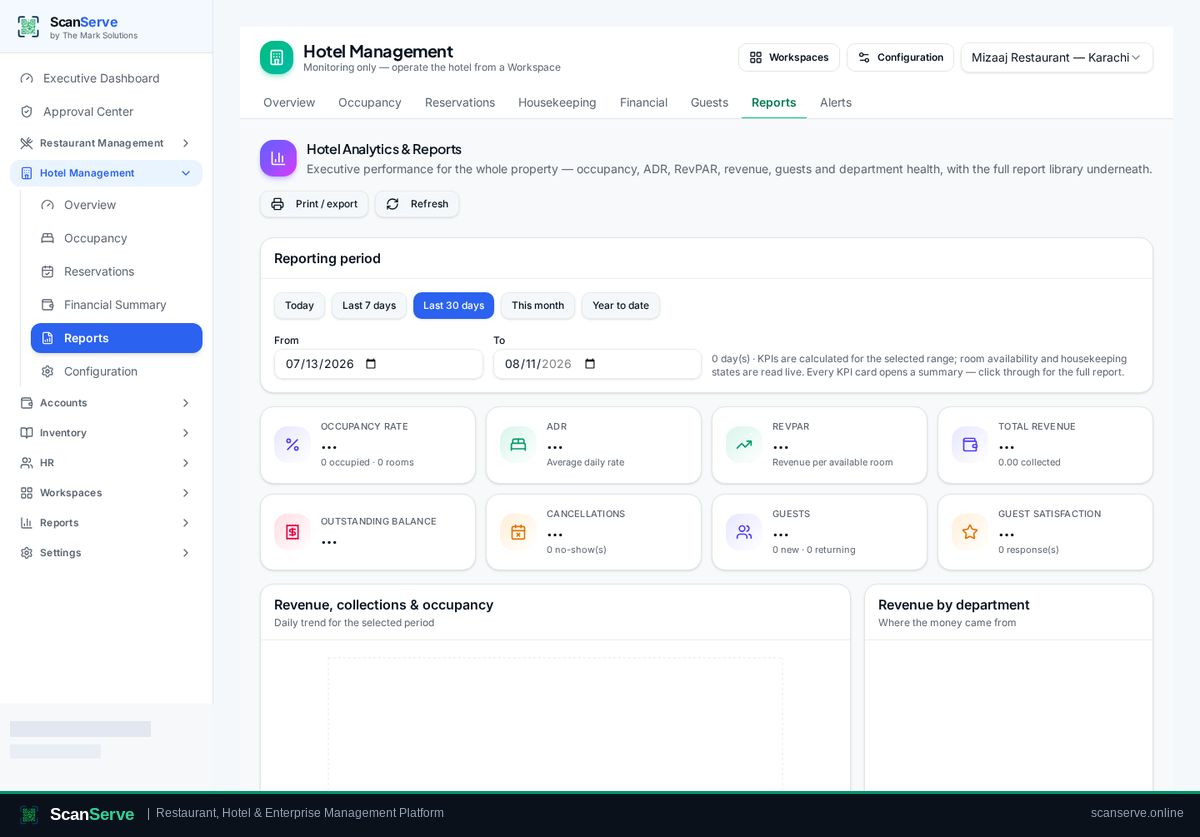Expand the HR section
1200x837 pixels.
point(185,463)
